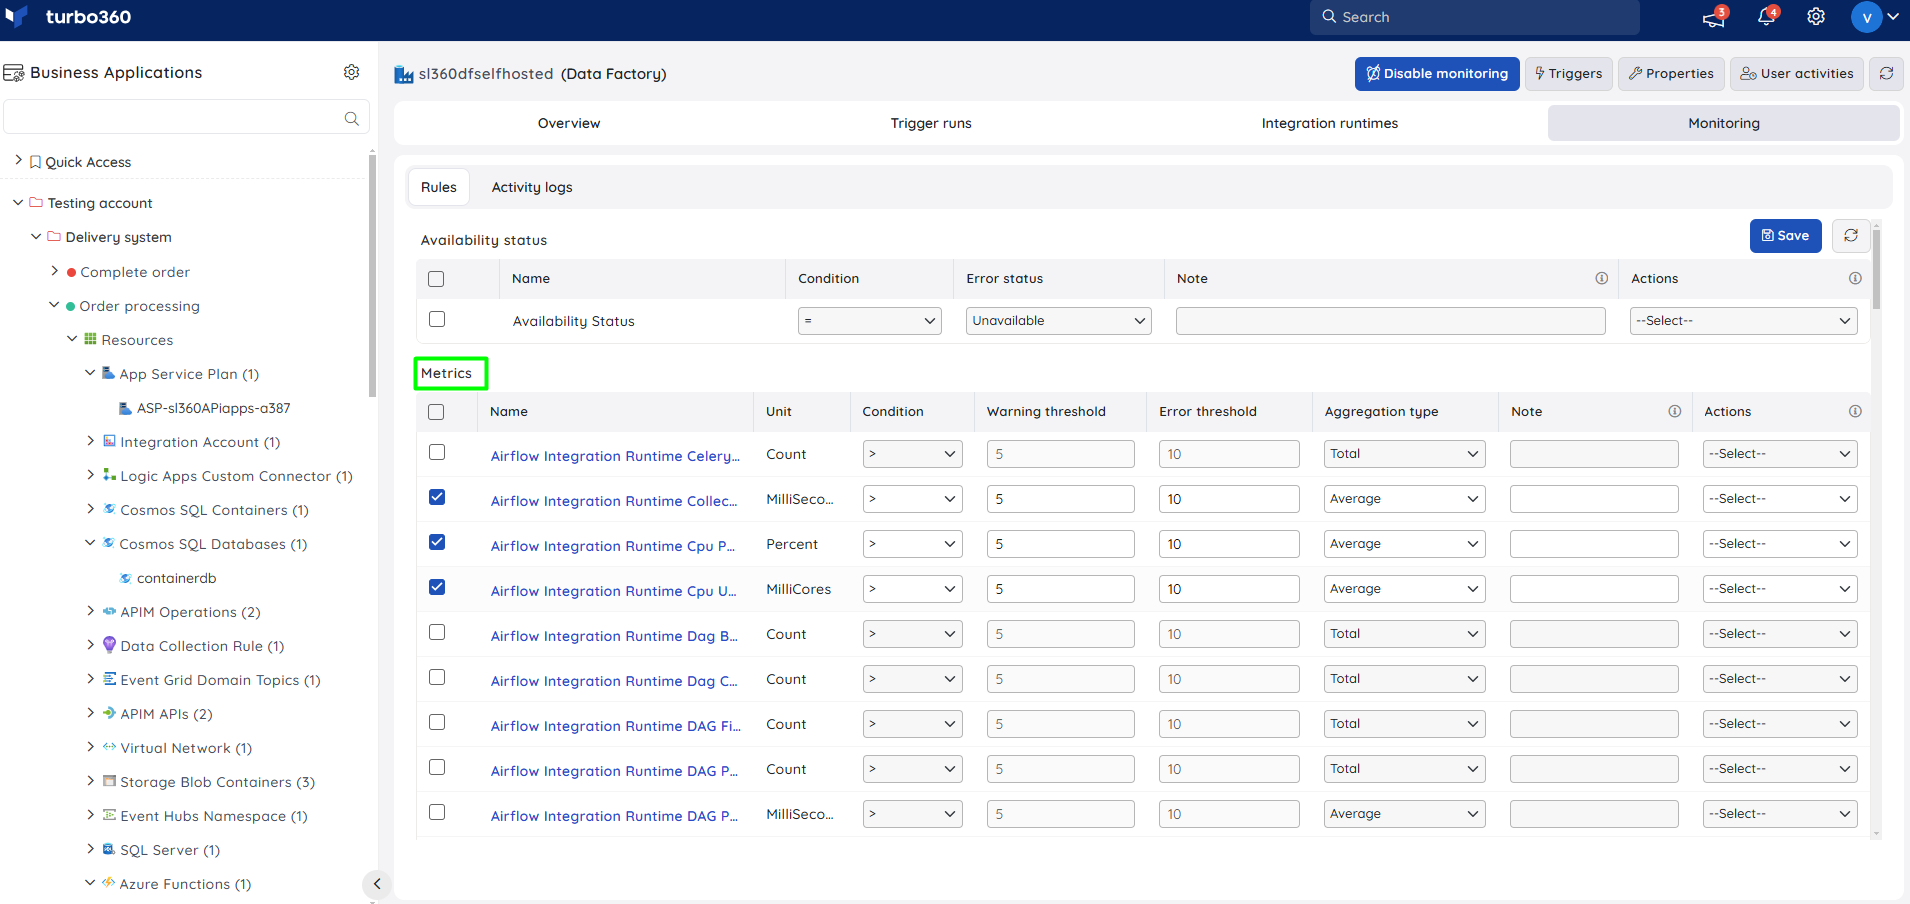Click the Azure Functions icon in tree
The width and height of the screenshot is (1910, 904).
(x=108, y=883)
